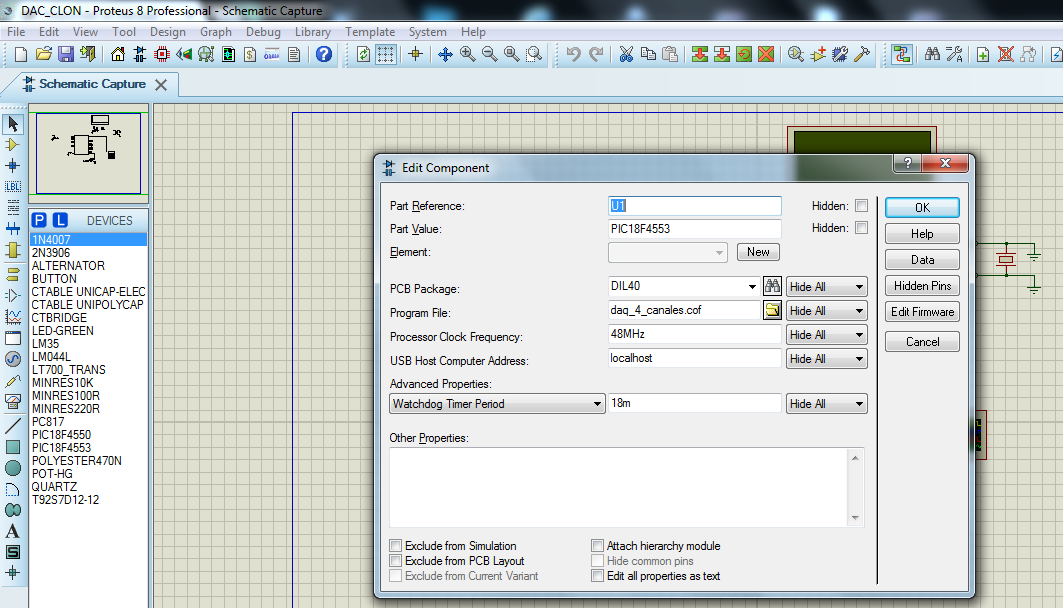Screen dimensions: 1063x608
Task: Click the L library manager button
Action: pos(60,220)
